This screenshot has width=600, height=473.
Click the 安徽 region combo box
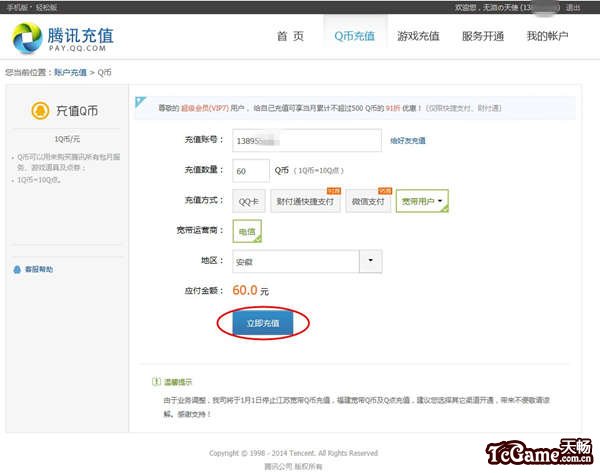307,261
